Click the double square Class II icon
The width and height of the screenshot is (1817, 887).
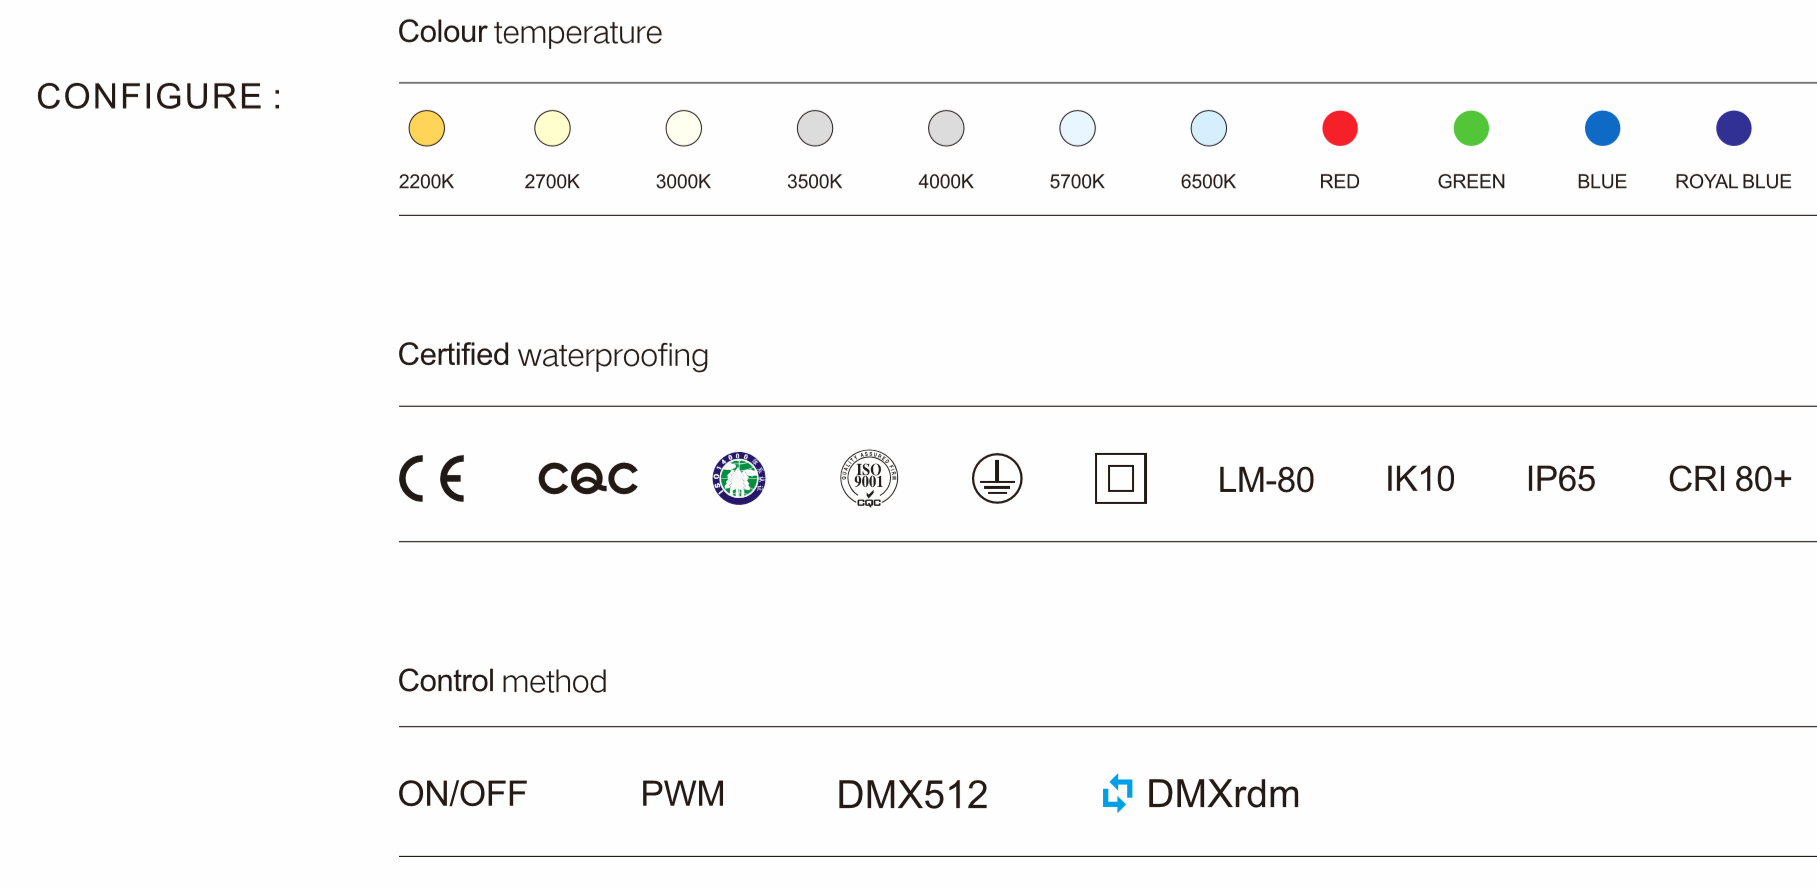coord(1120,478)
